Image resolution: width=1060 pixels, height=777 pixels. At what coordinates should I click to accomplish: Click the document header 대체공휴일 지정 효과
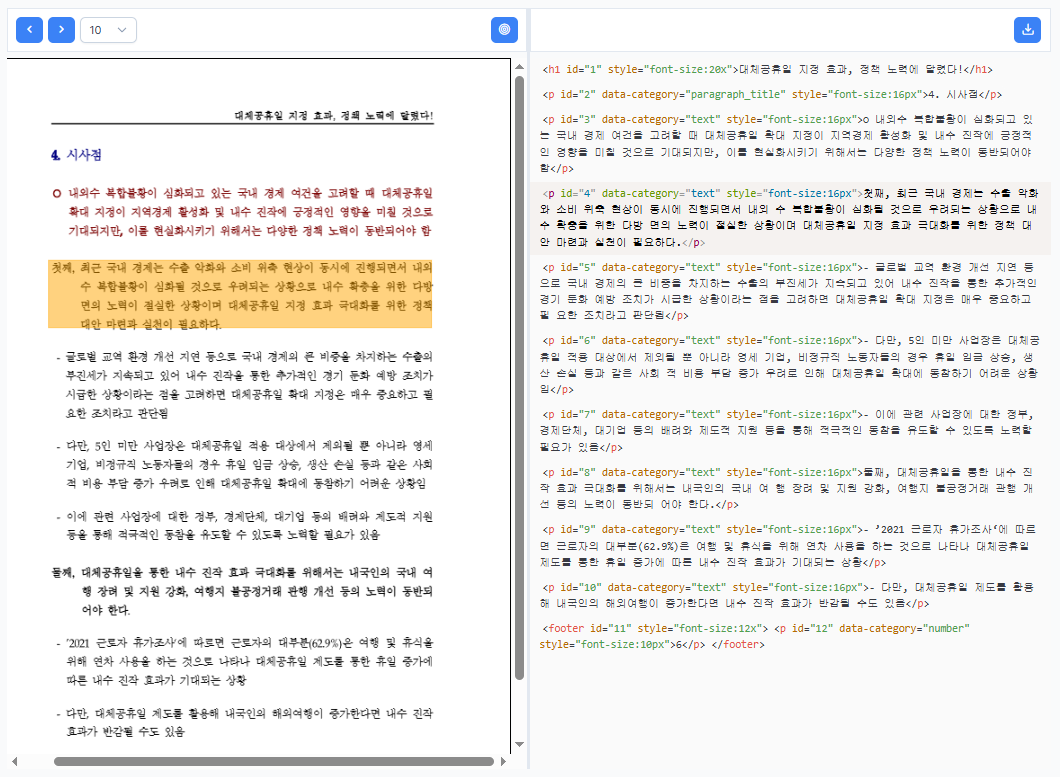[334, 116]
